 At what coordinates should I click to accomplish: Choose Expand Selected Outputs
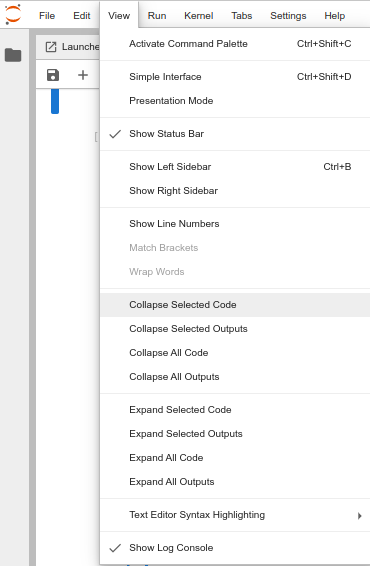tap(235, 434)
